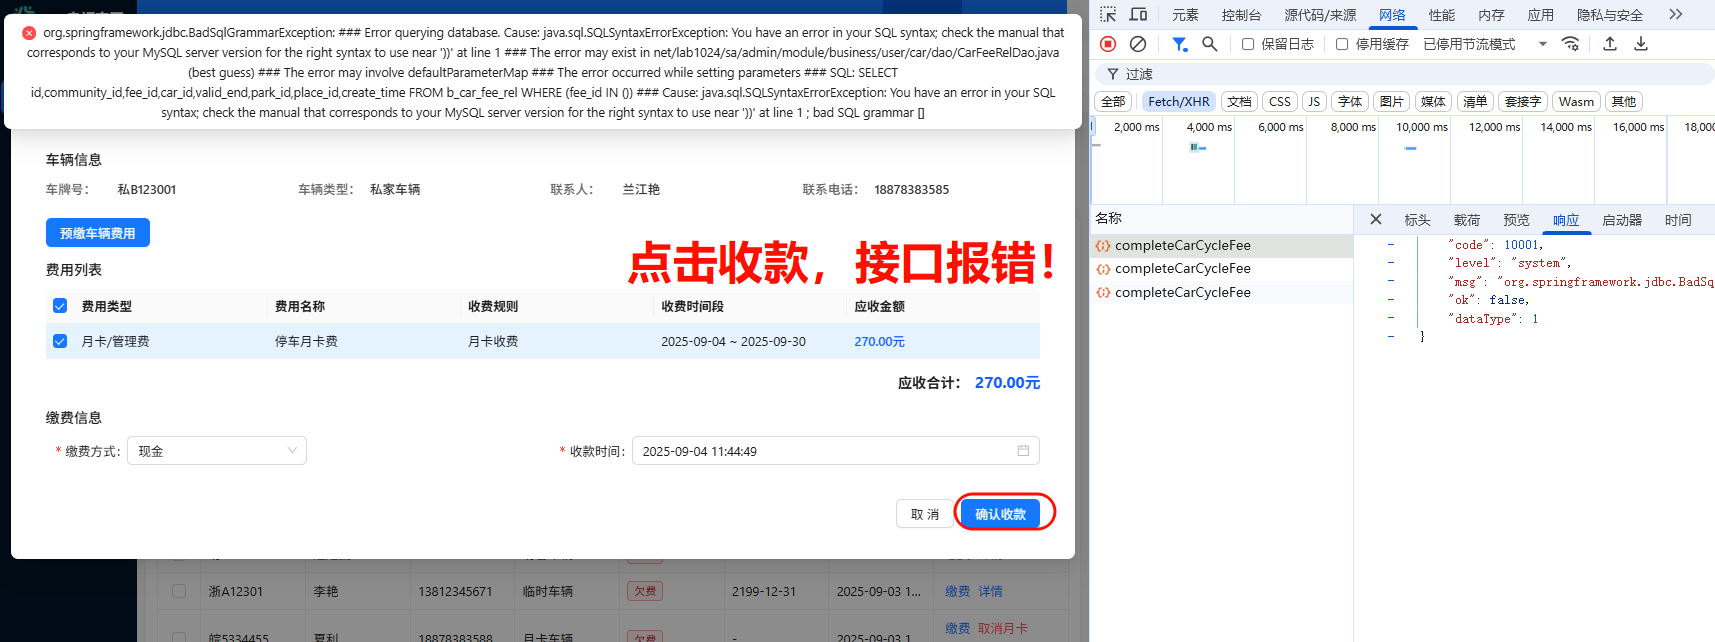Filter requests by 全部
1715x642 pixels.
1113,102
